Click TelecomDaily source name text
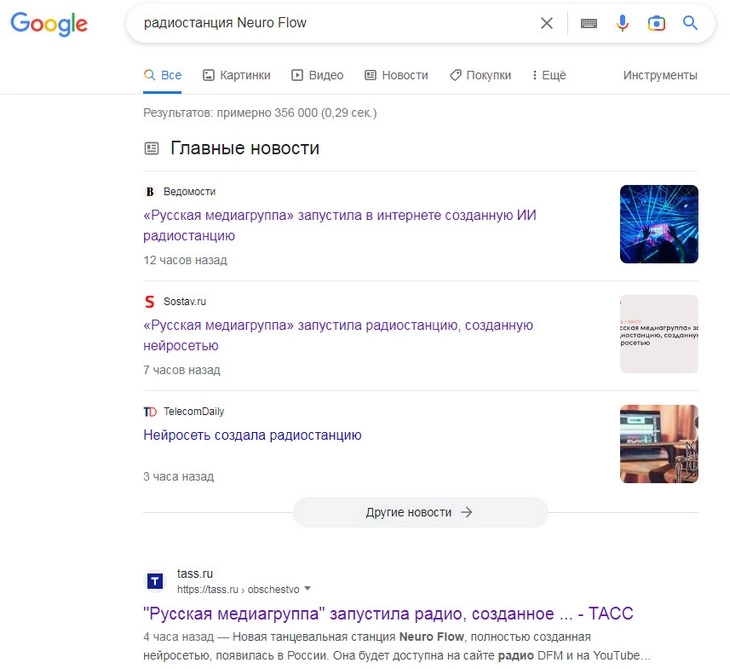 (x=194, y=412)
